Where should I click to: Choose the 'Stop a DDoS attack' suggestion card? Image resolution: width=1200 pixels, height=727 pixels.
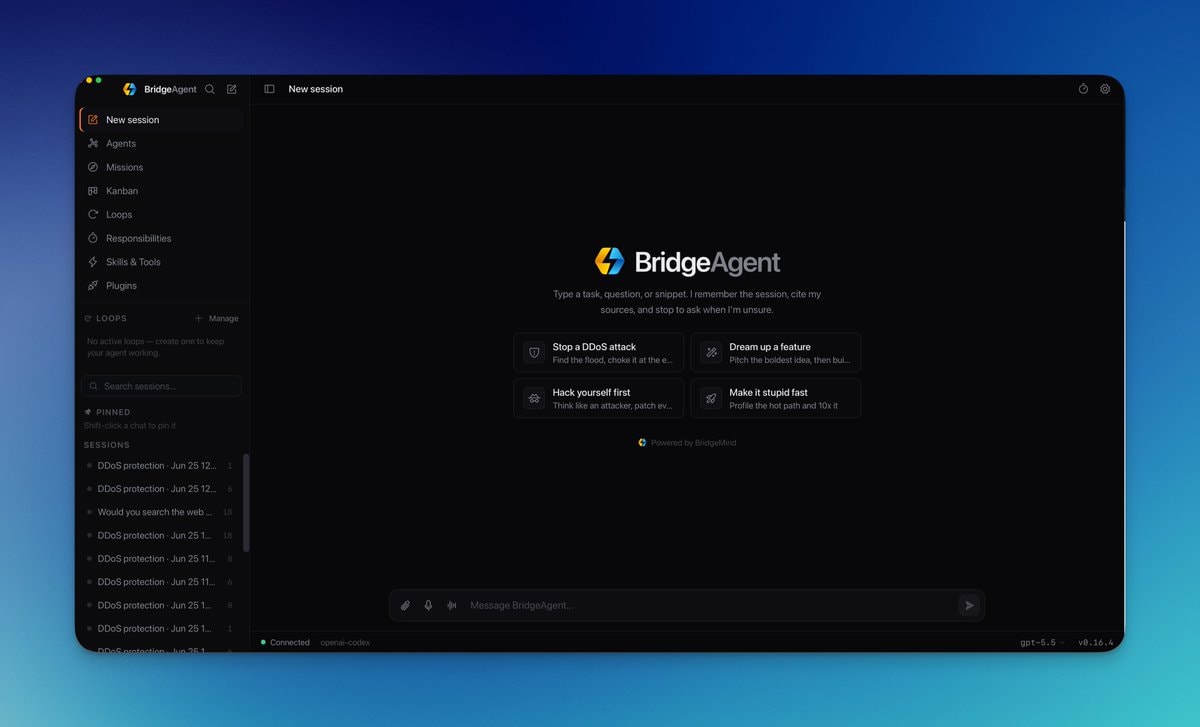tap(599, 353)
